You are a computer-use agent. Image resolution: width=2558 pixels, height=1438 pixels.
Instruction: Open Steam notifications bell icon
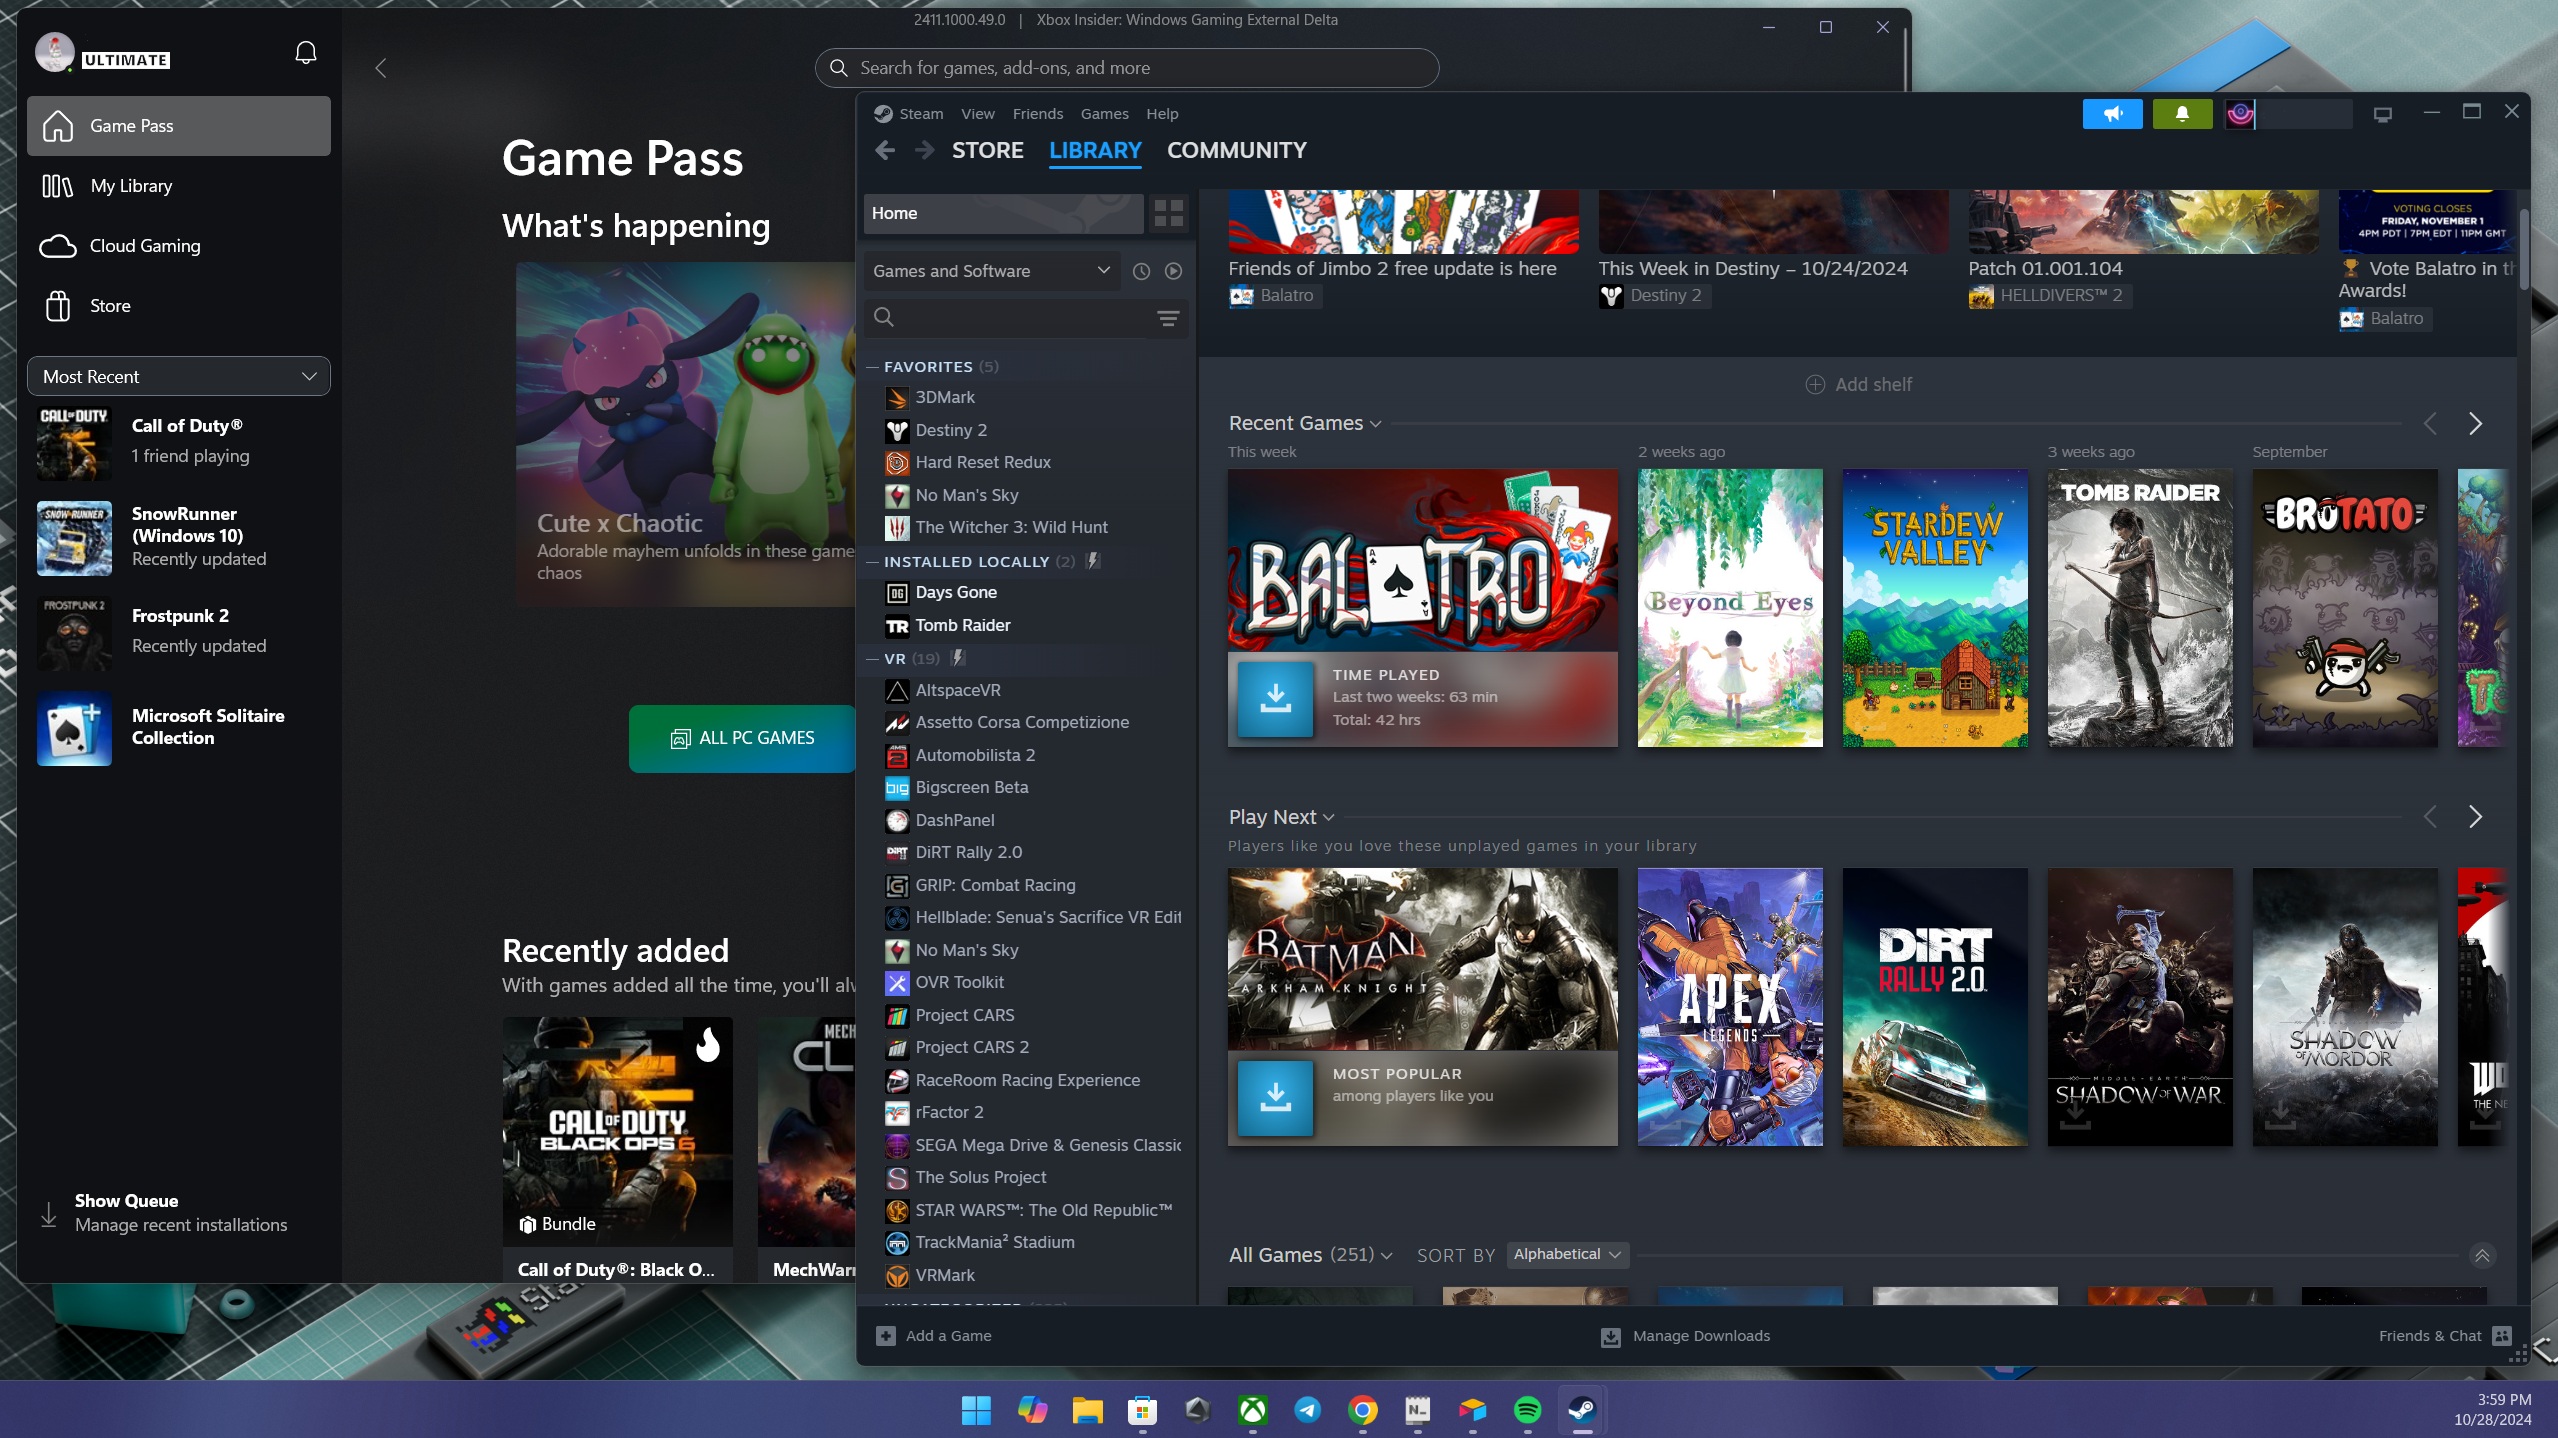[x=2180, y=114]
